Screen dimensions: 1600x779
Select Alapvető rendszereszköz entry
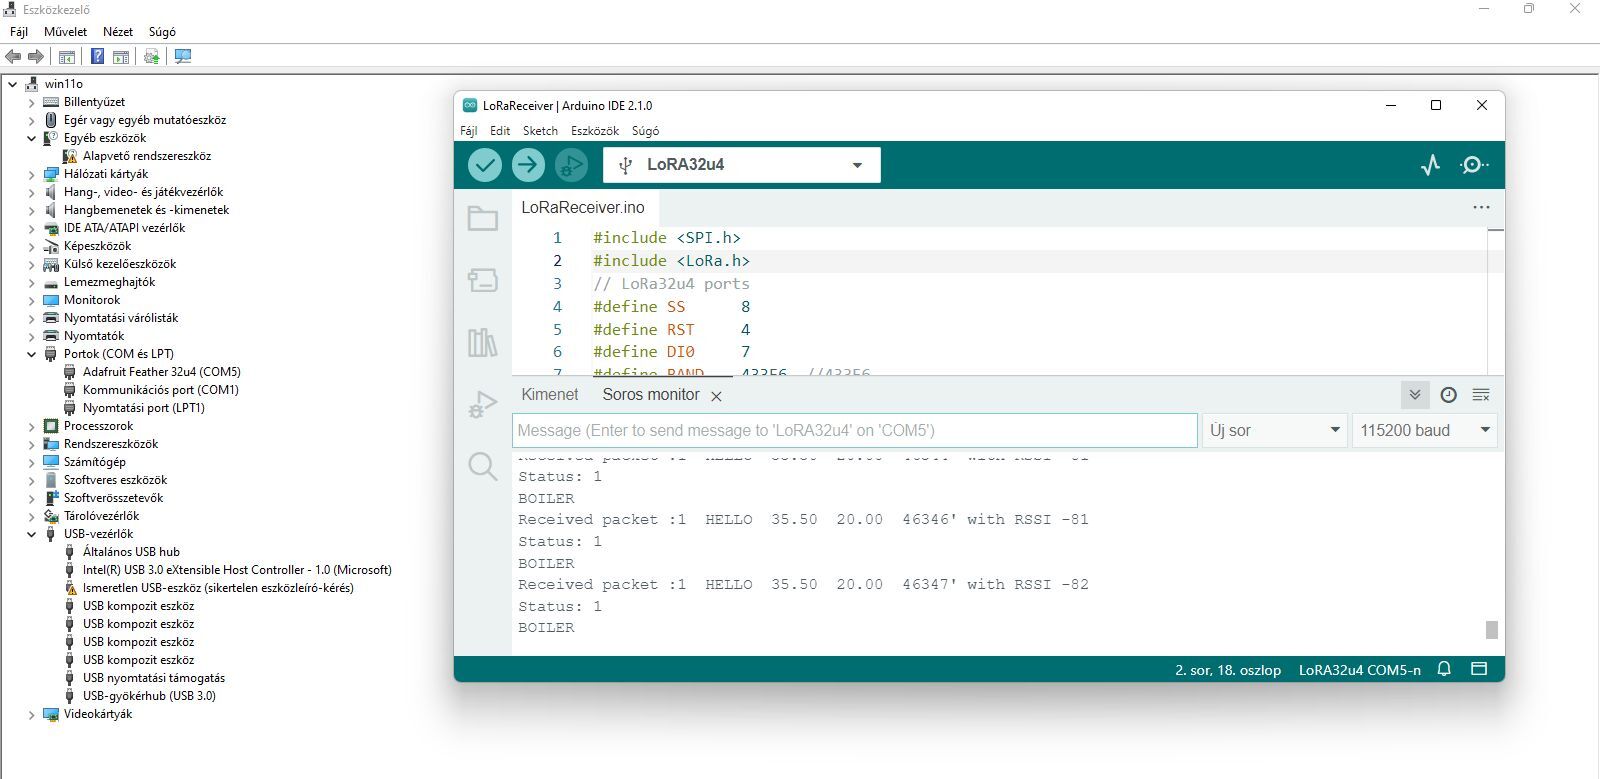(x=146, y=156)
